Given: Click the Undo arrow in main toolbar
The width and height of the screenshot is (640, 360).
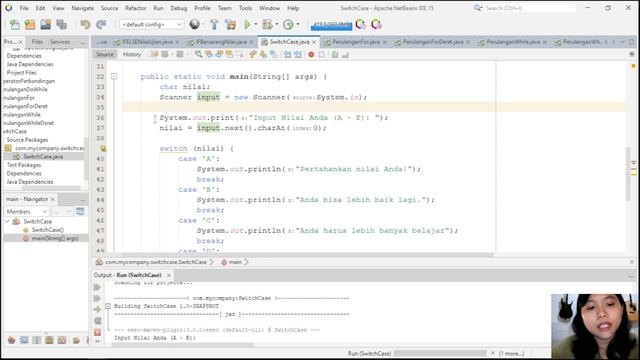Looking at the screenshot, I should tap(85, 25).
